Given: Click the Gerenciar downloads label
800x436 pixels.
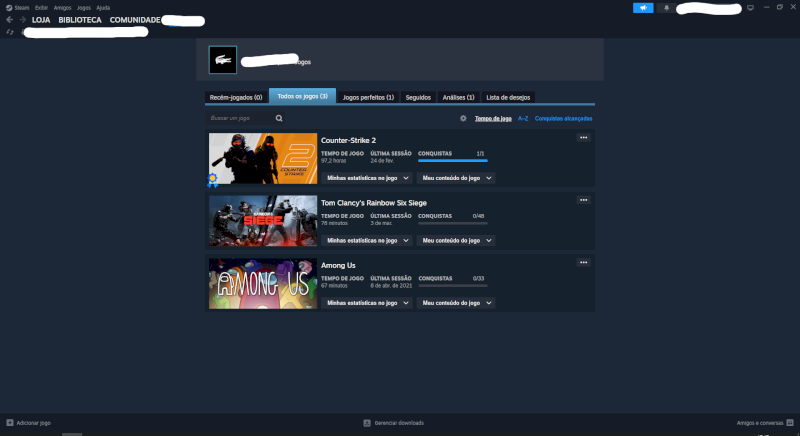Looking at the screenshot, I should pyautogui.click(x=399, y=423).
